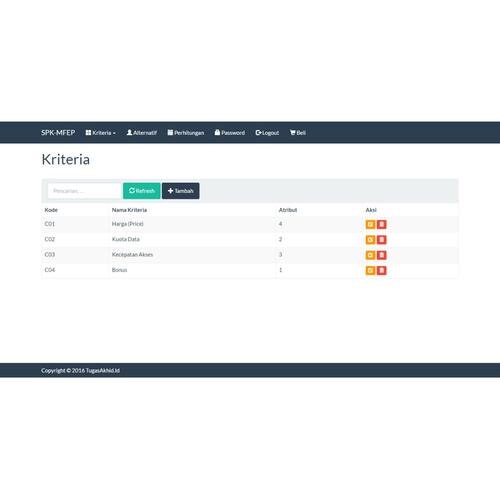The height and width of the screenshot is (500, 500).
Task: Delete the Kuota Data criterion
Action: coord(382,240)
